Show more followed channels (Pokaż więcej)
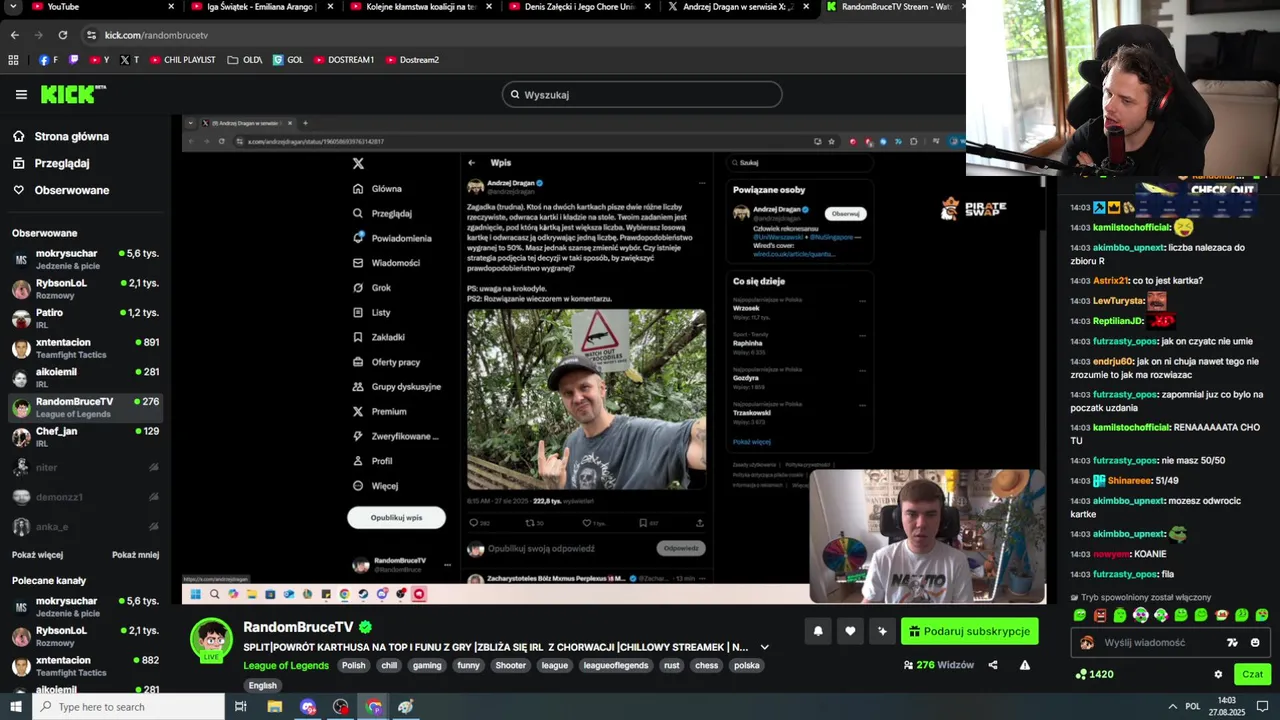This screenshot has width=1280, height=720. click(37, 555)
